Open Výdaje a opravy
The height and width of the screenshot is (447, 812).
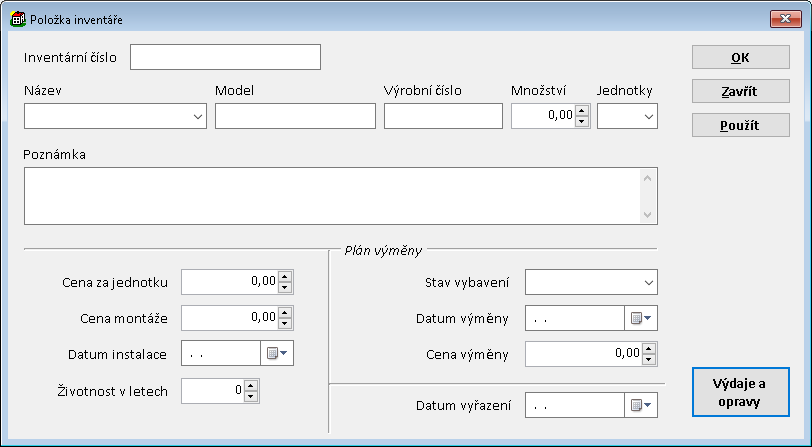(x=740, y=395)
